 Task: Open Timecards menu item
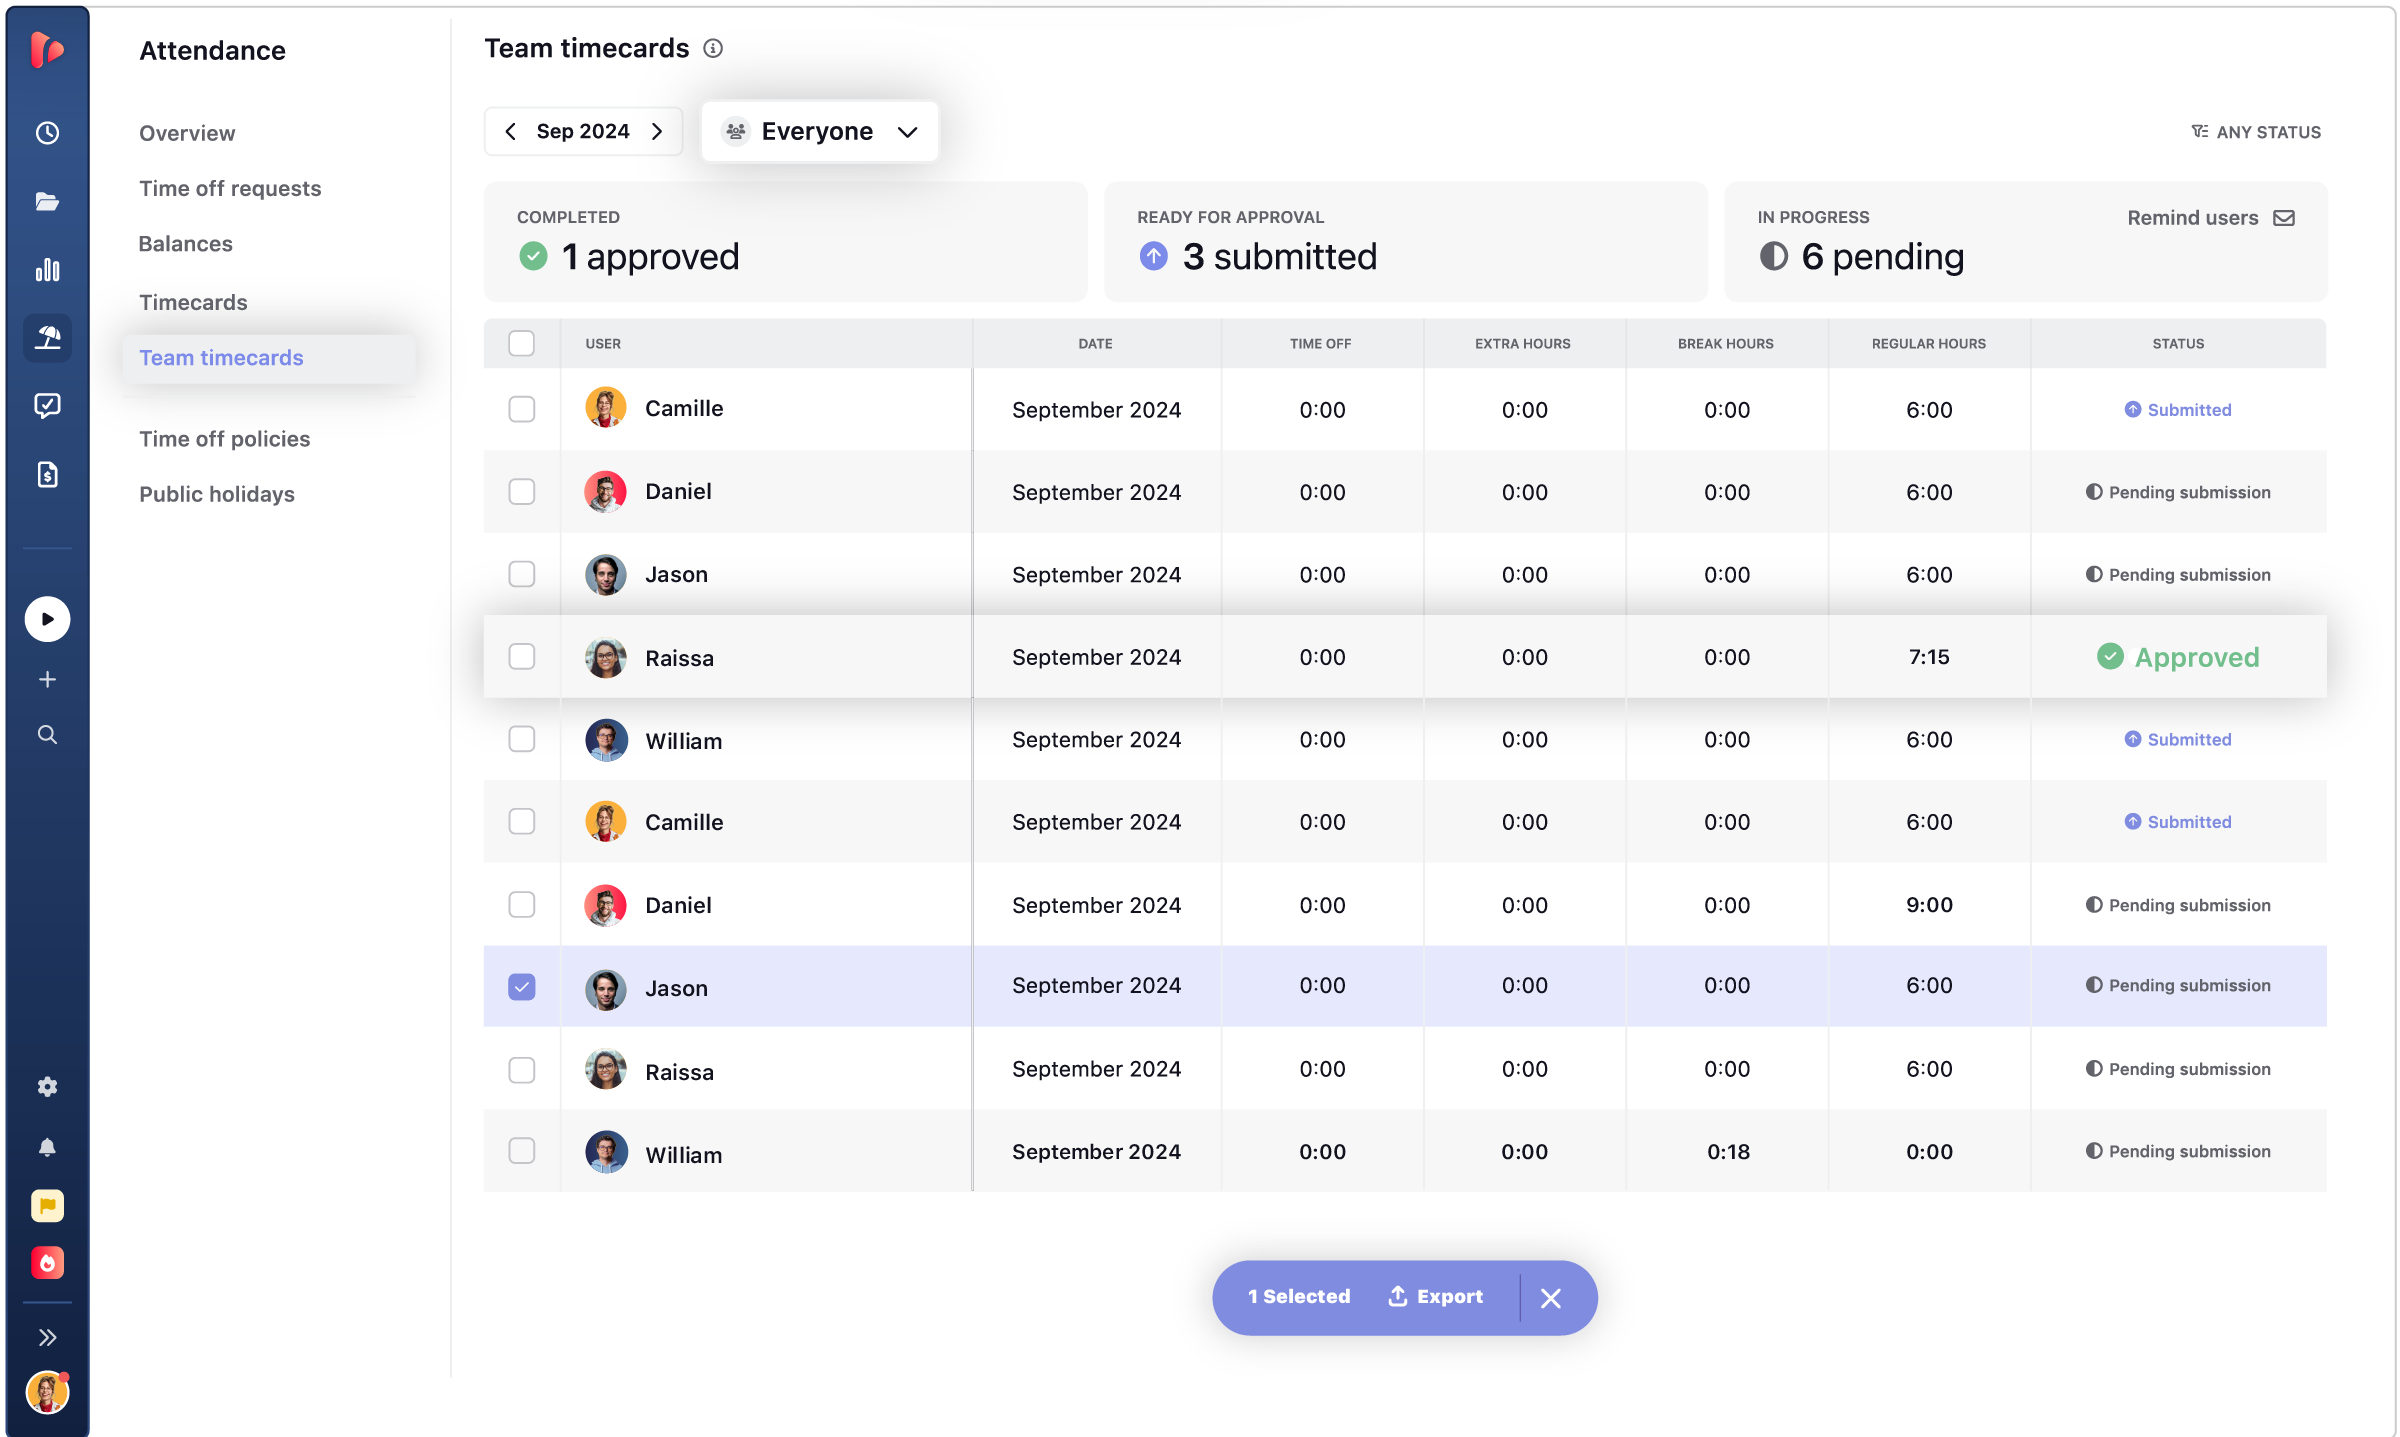pyautogui.click(x=193, y=302)
